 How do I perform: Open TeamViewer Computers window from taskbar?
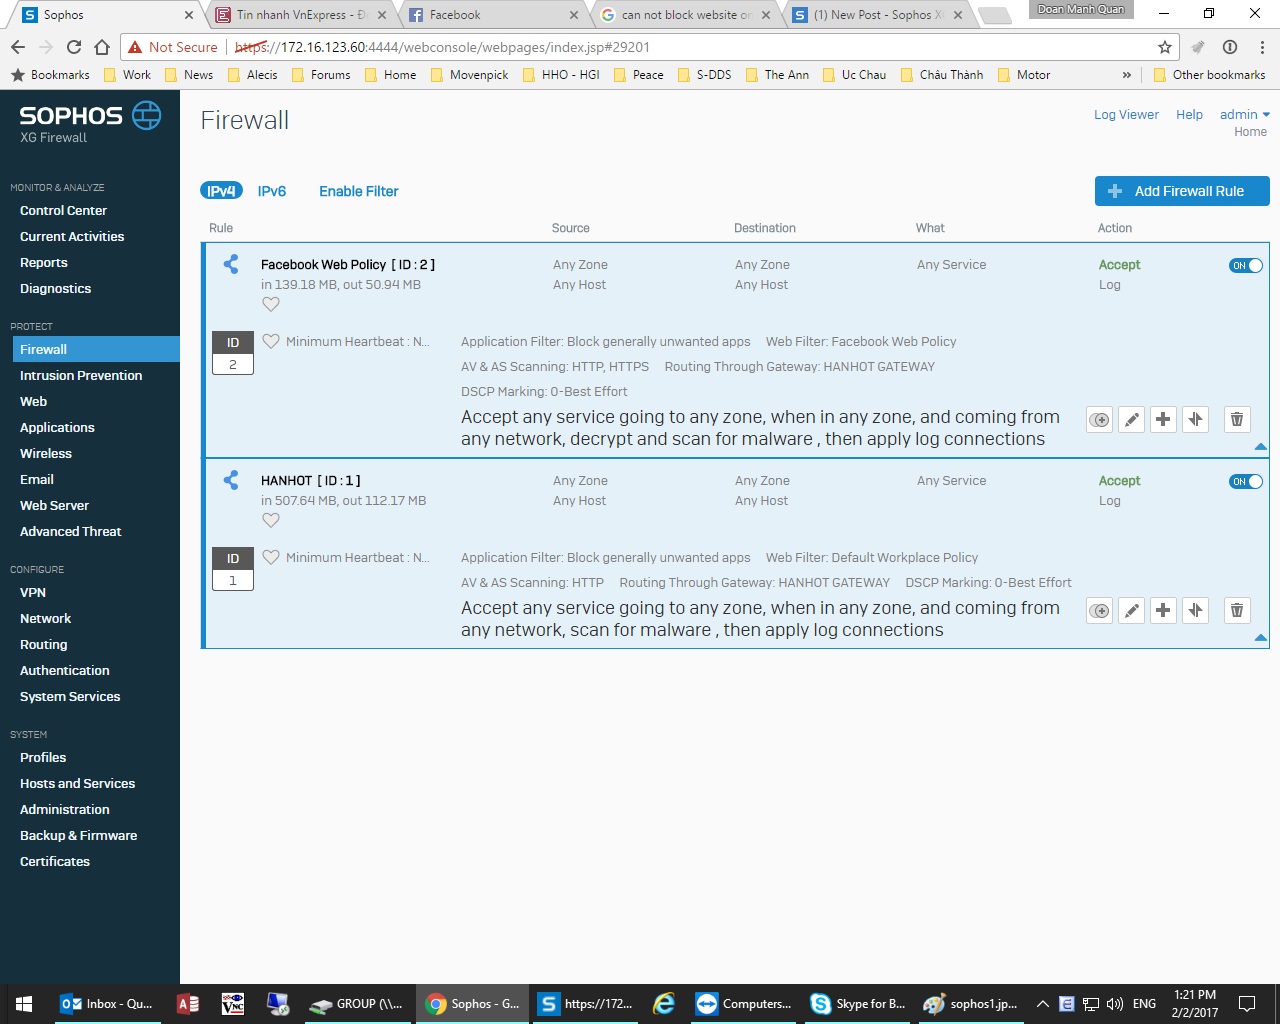(x=744, y=1004)
